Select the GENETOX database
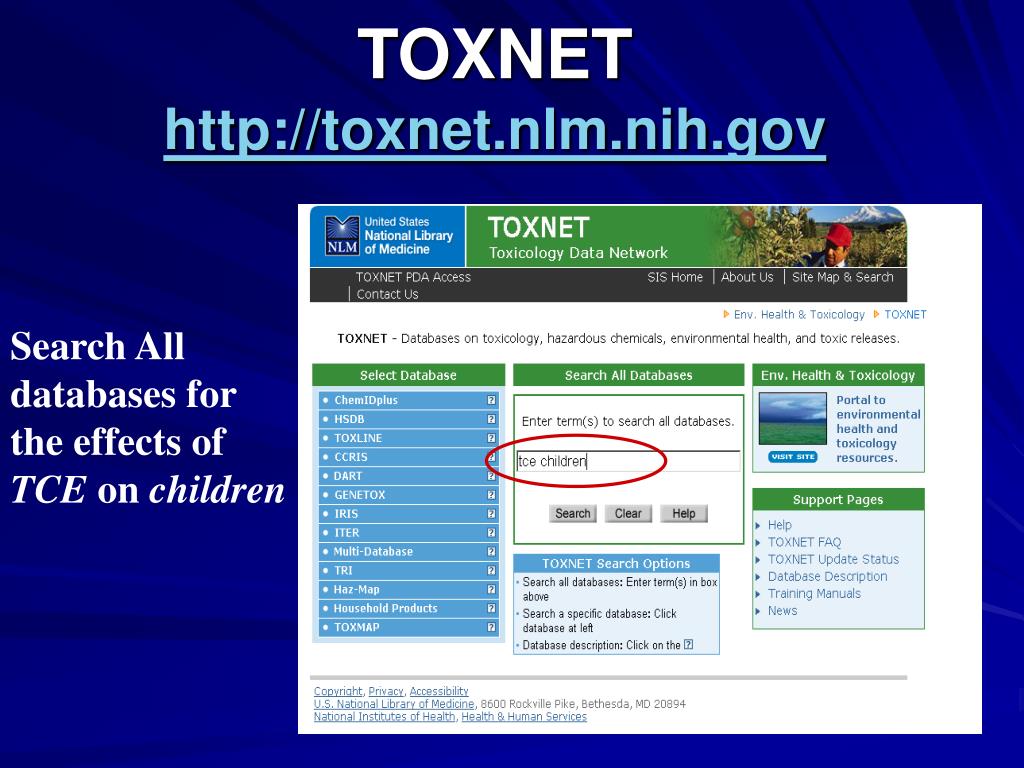 click(360, 495)
